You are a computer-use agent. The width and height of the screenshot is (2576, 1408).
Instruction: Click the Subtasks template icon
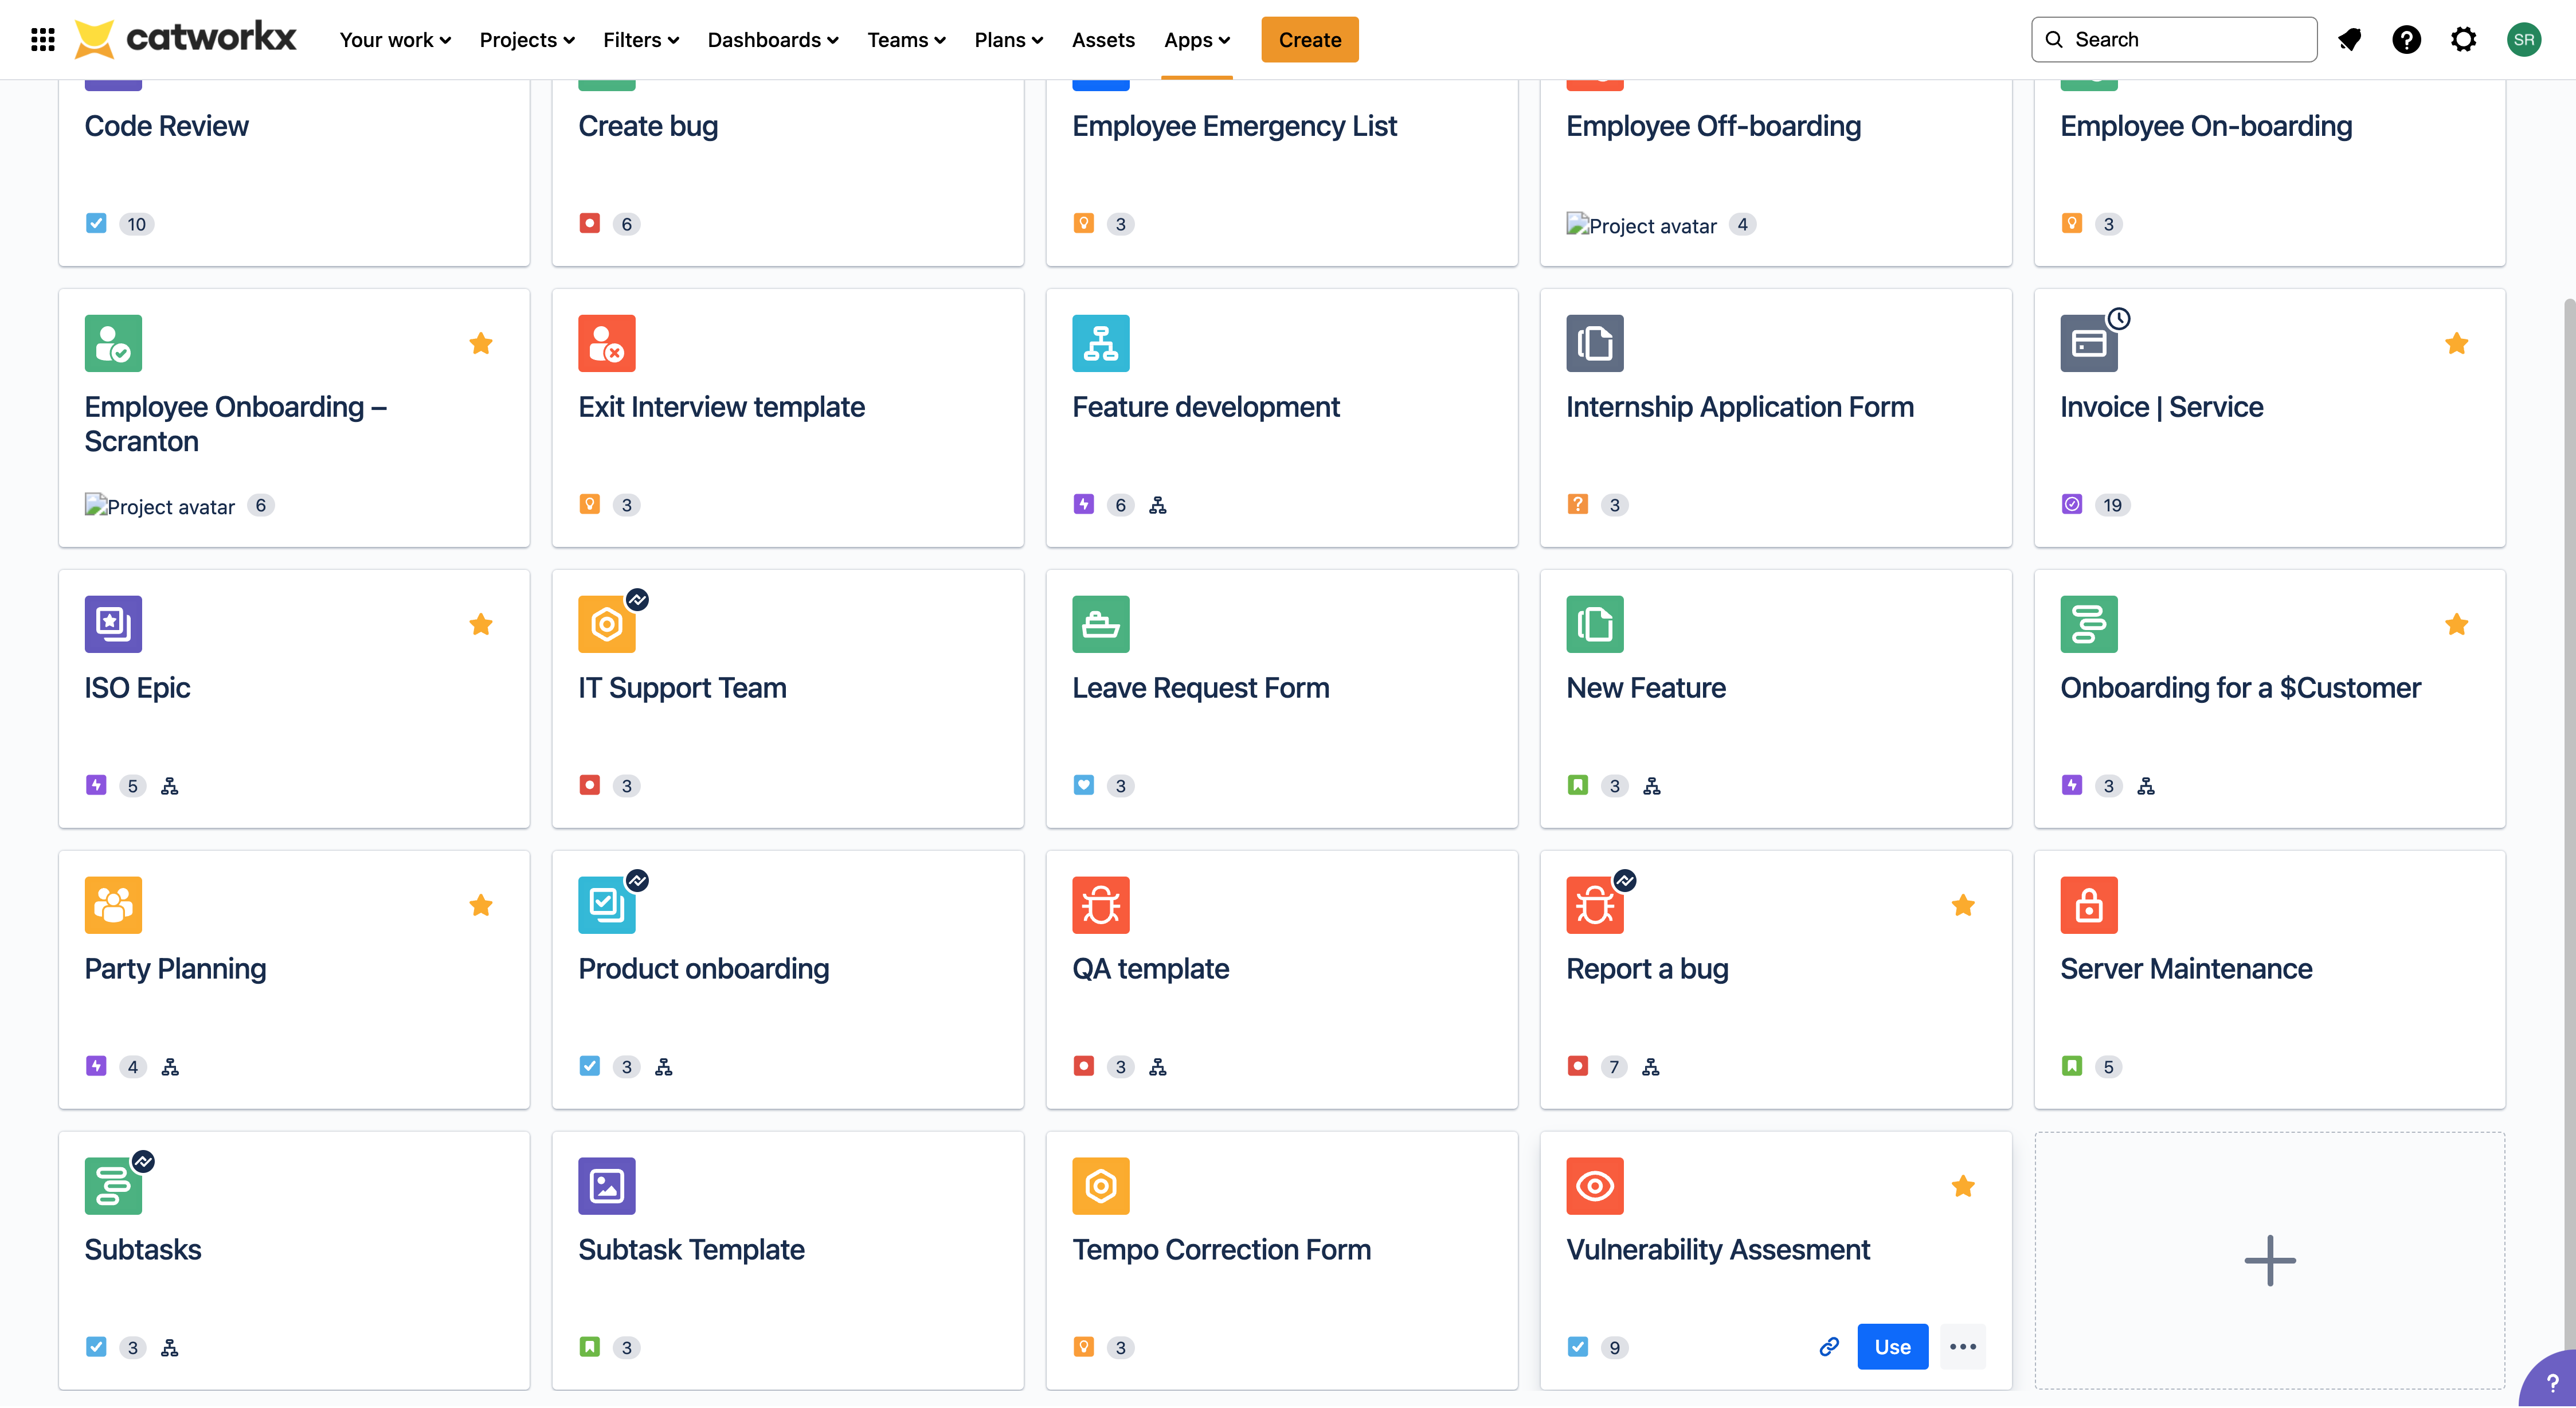pyautogui.click(x=113, y=1186)
